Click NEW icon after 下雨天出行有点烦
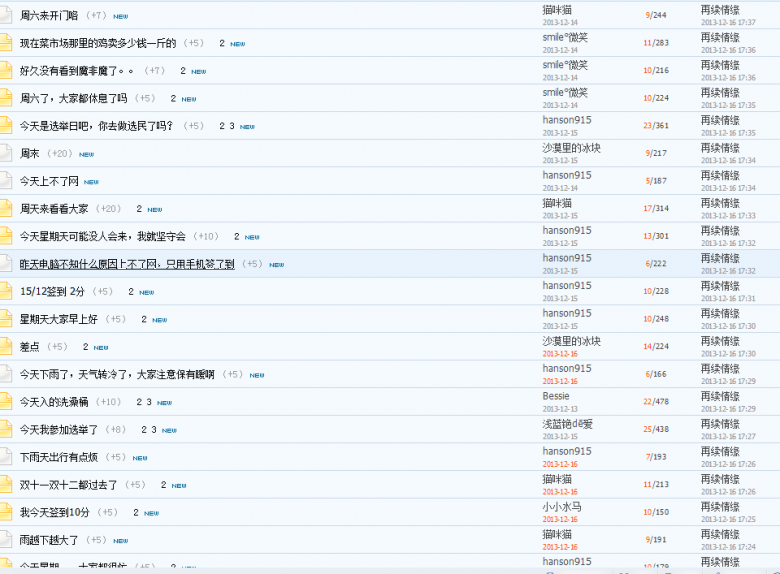This screenshot has height=574, width=780. click(140, 457)
